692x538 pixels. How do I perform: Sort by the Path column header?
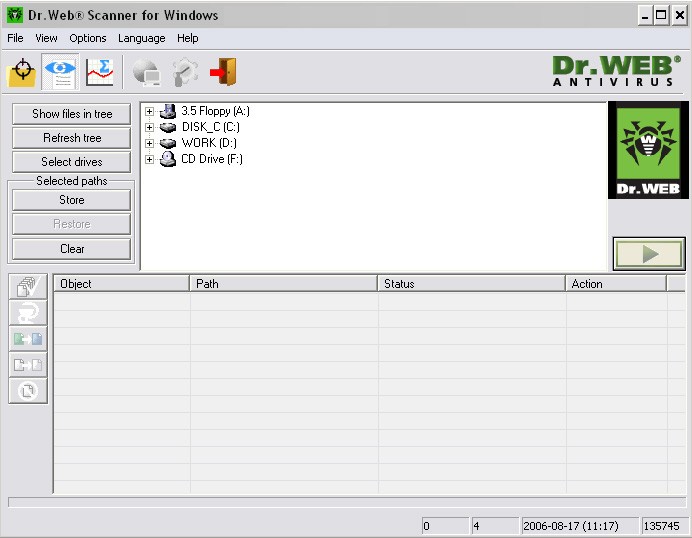coord(283,284)
